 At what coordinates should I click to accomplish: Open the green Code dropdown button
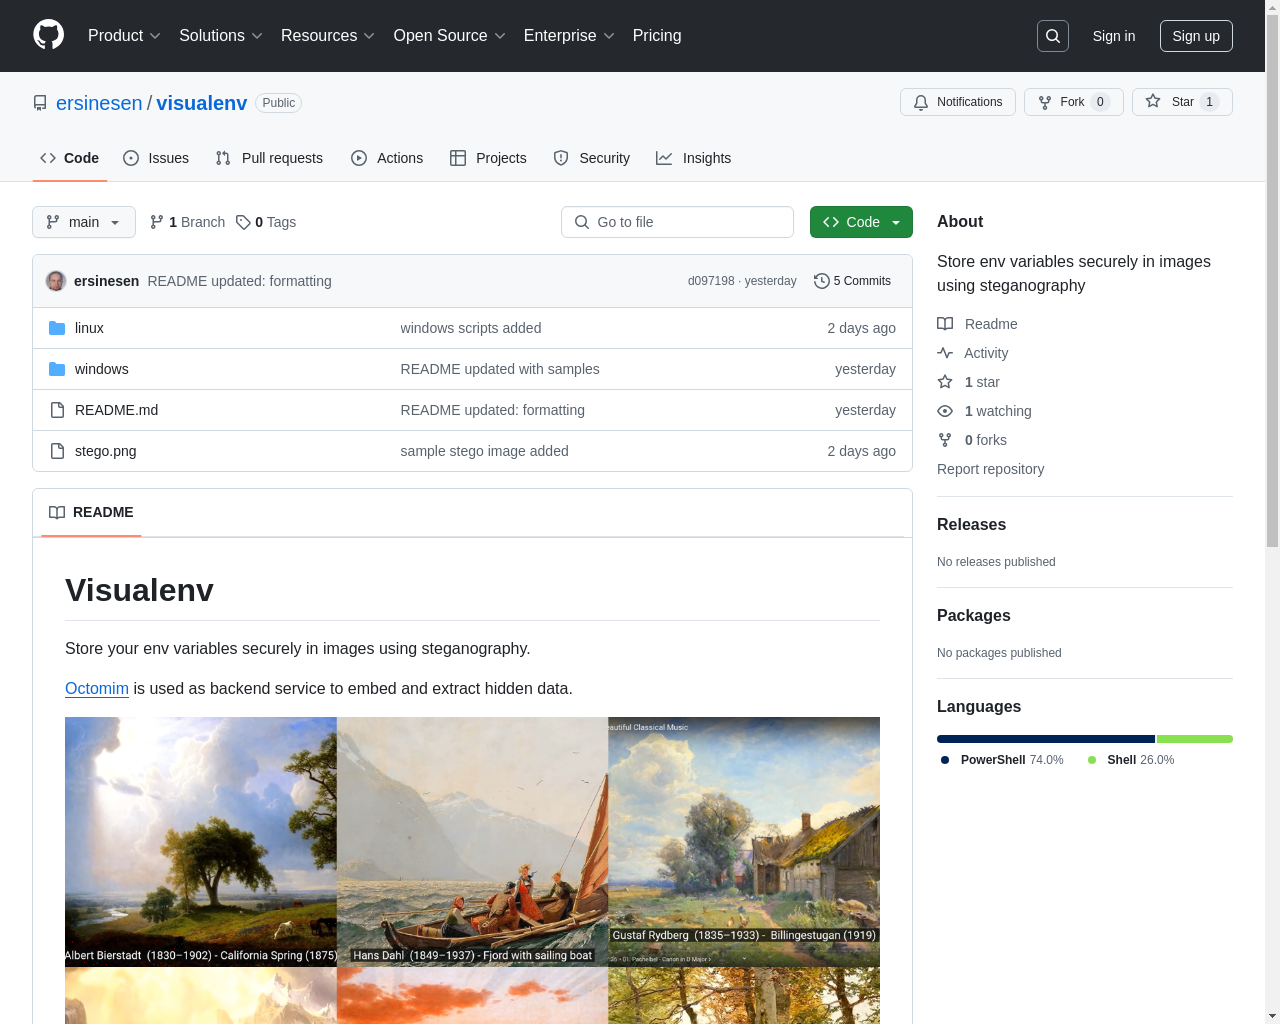point(861,222)
